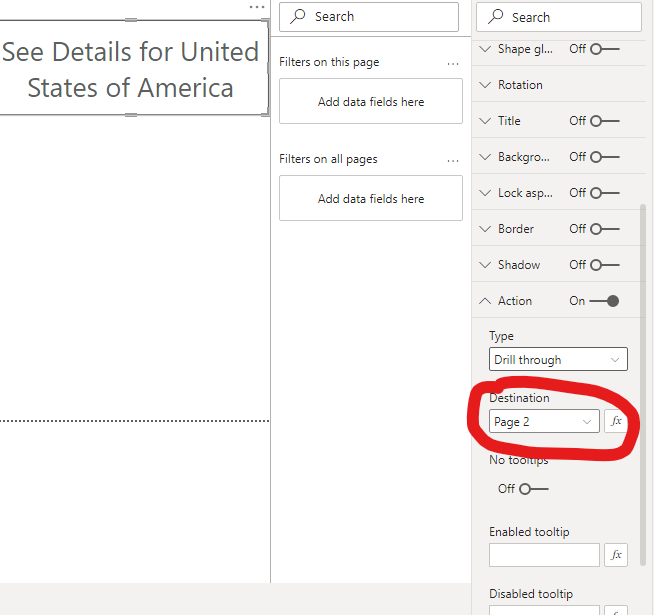Click the Disabled tooltip label
Screen dimensions: 654x615
(531, 594)
